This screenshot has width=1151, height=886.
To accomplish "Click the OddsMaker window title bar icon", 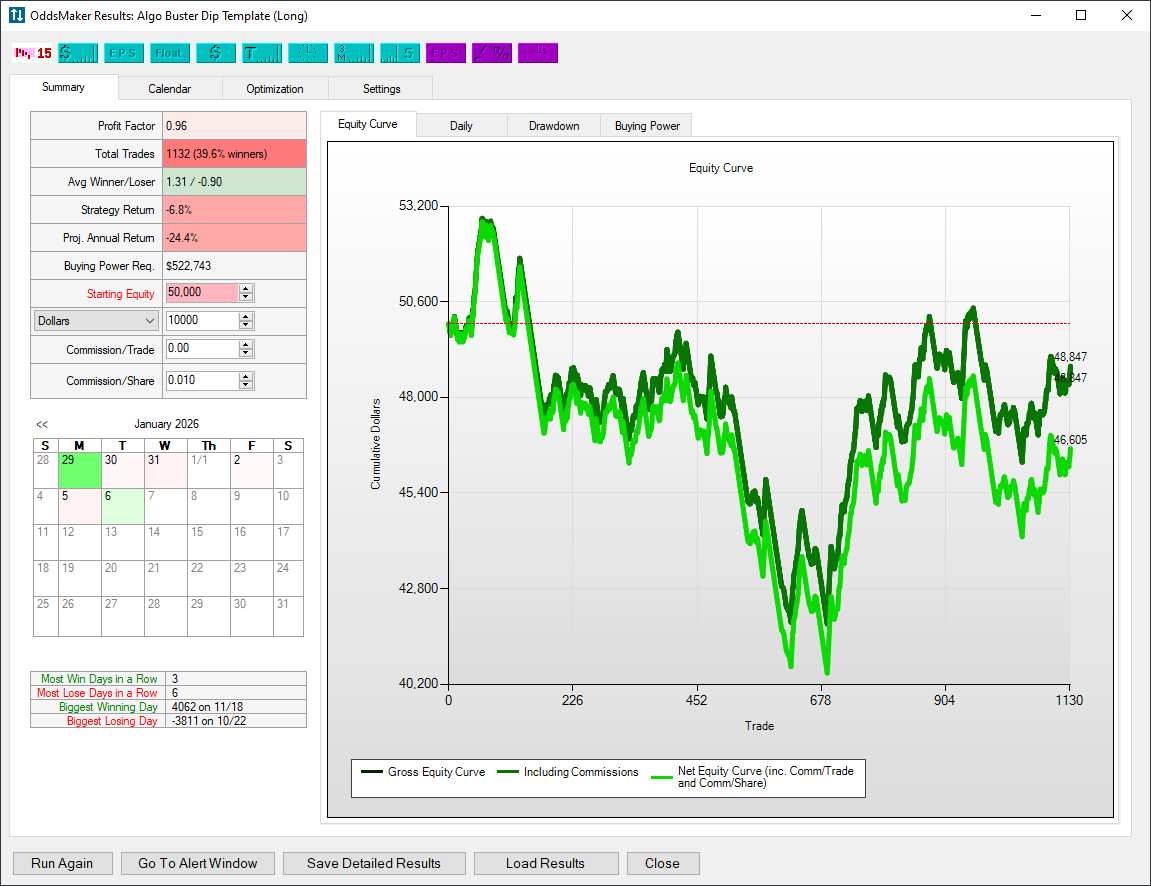I will (17, 16).
